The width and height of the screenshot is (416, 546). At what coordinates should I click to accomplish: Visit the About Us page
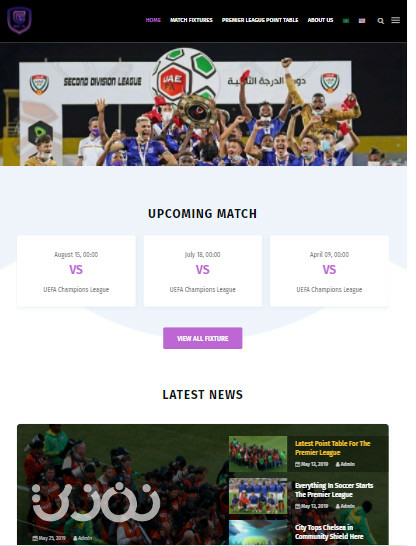320,20
